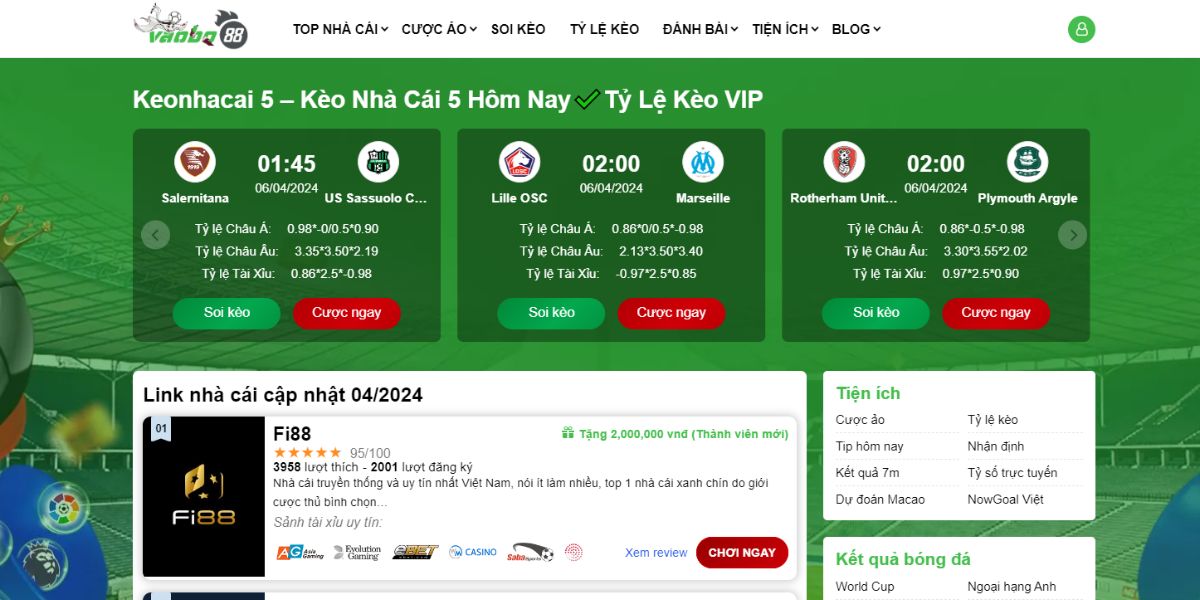Advance to next match slide arrow

(1072, 235)
